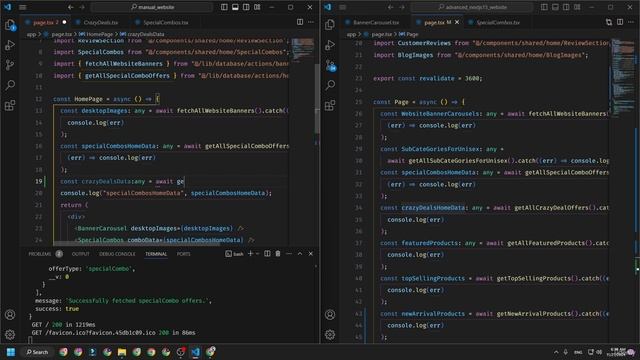Click taskbar Search box
Viewport: 640px width, 360px height.
38,352
